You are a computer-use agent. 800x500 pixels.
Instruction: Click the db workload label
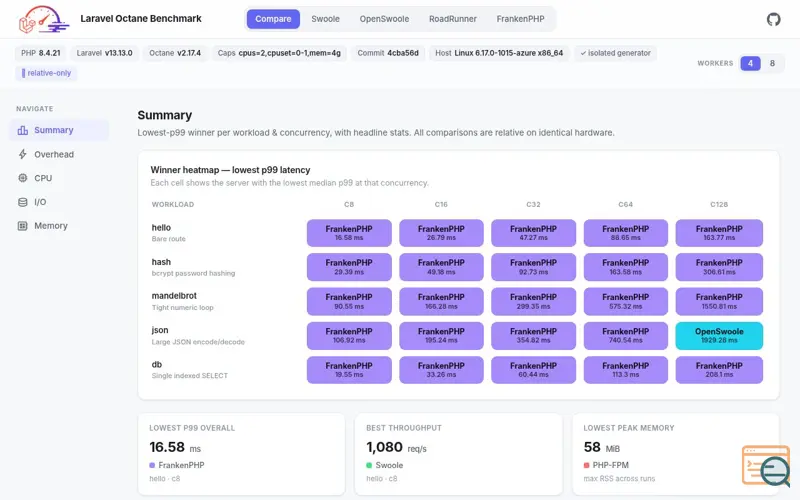pos(157,364)
